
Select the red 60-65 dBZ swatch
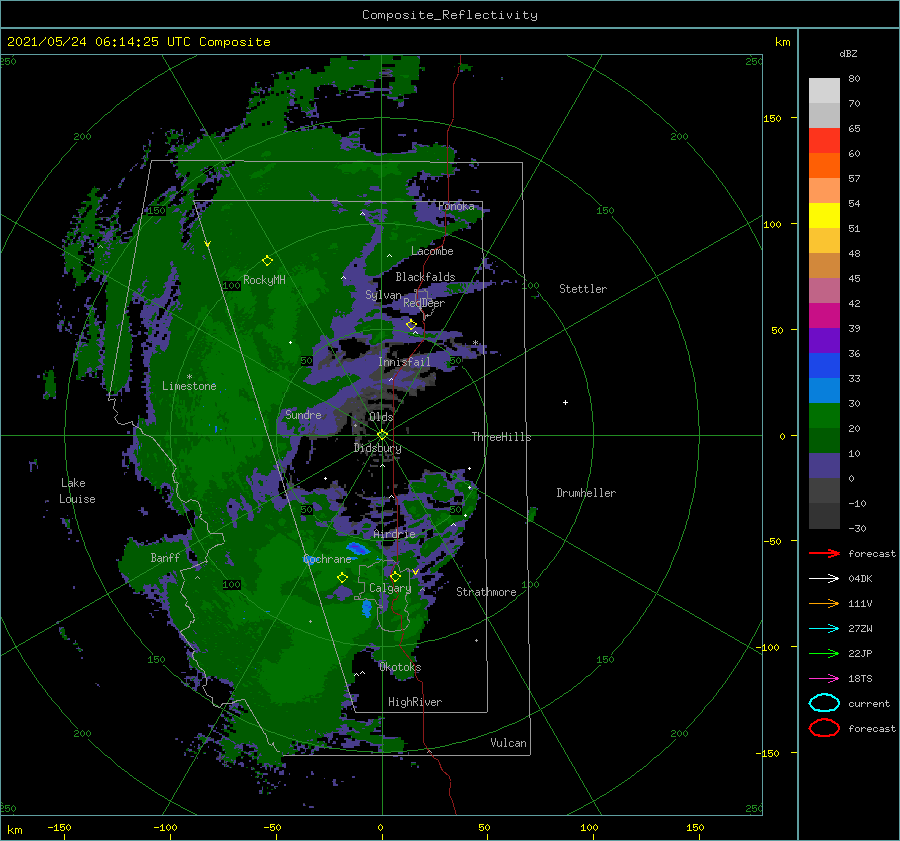[x=824, y=140]
